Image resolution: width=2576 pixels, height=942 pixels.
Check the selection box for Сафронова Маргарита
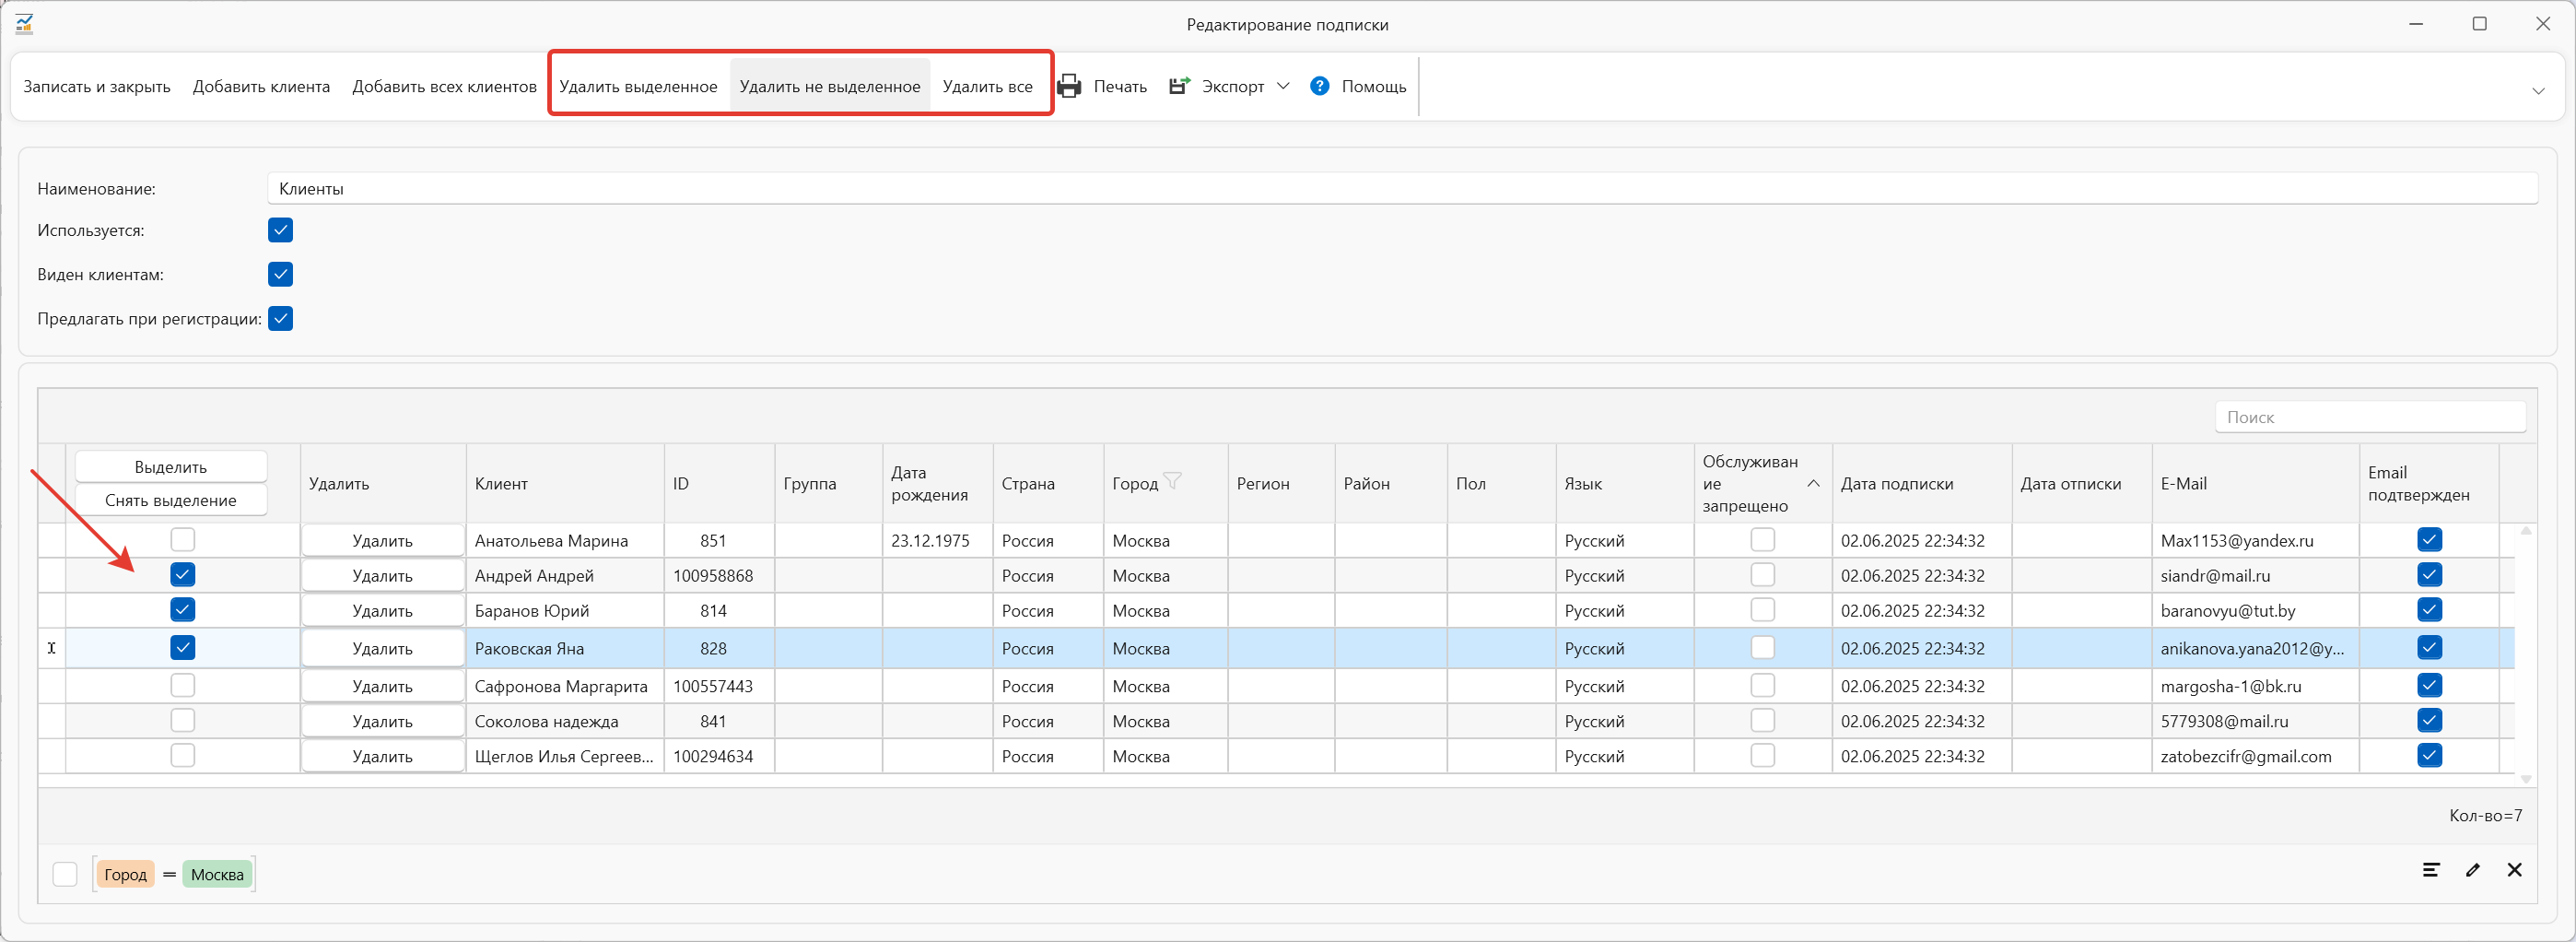tap(182, 686)
